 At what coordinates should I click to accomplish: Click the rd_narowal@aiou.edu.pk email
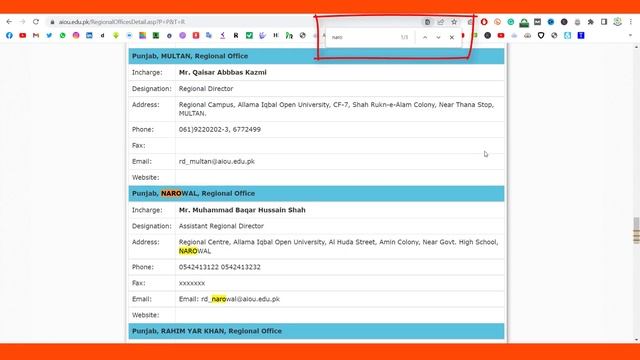tap(240, 299)
